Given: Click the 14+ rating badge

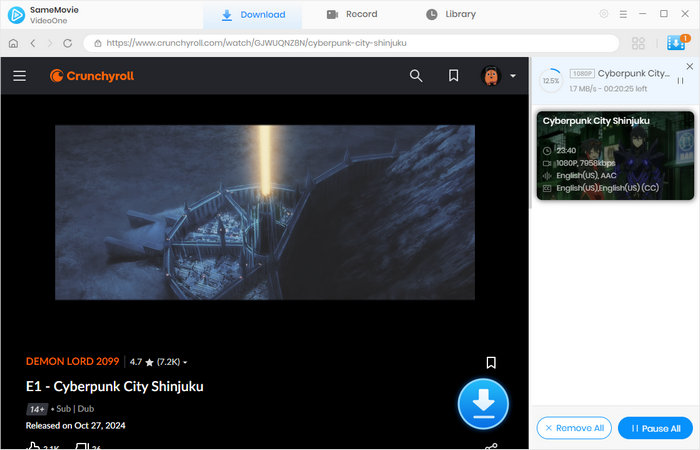Looking at the screenshot, I should click(x=37, y=409).
